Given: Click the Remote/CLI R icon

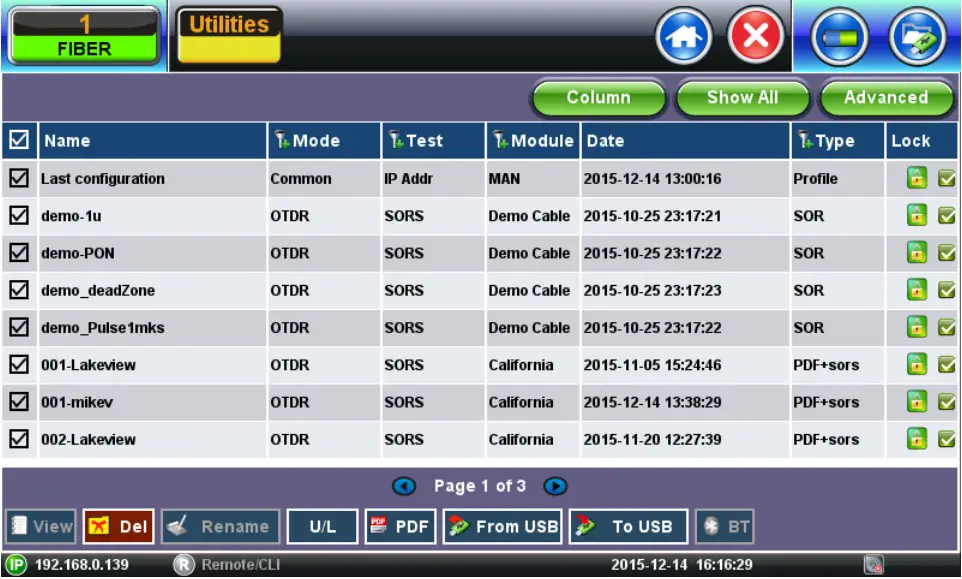Looking at the screenshot, I should (183, 565).
